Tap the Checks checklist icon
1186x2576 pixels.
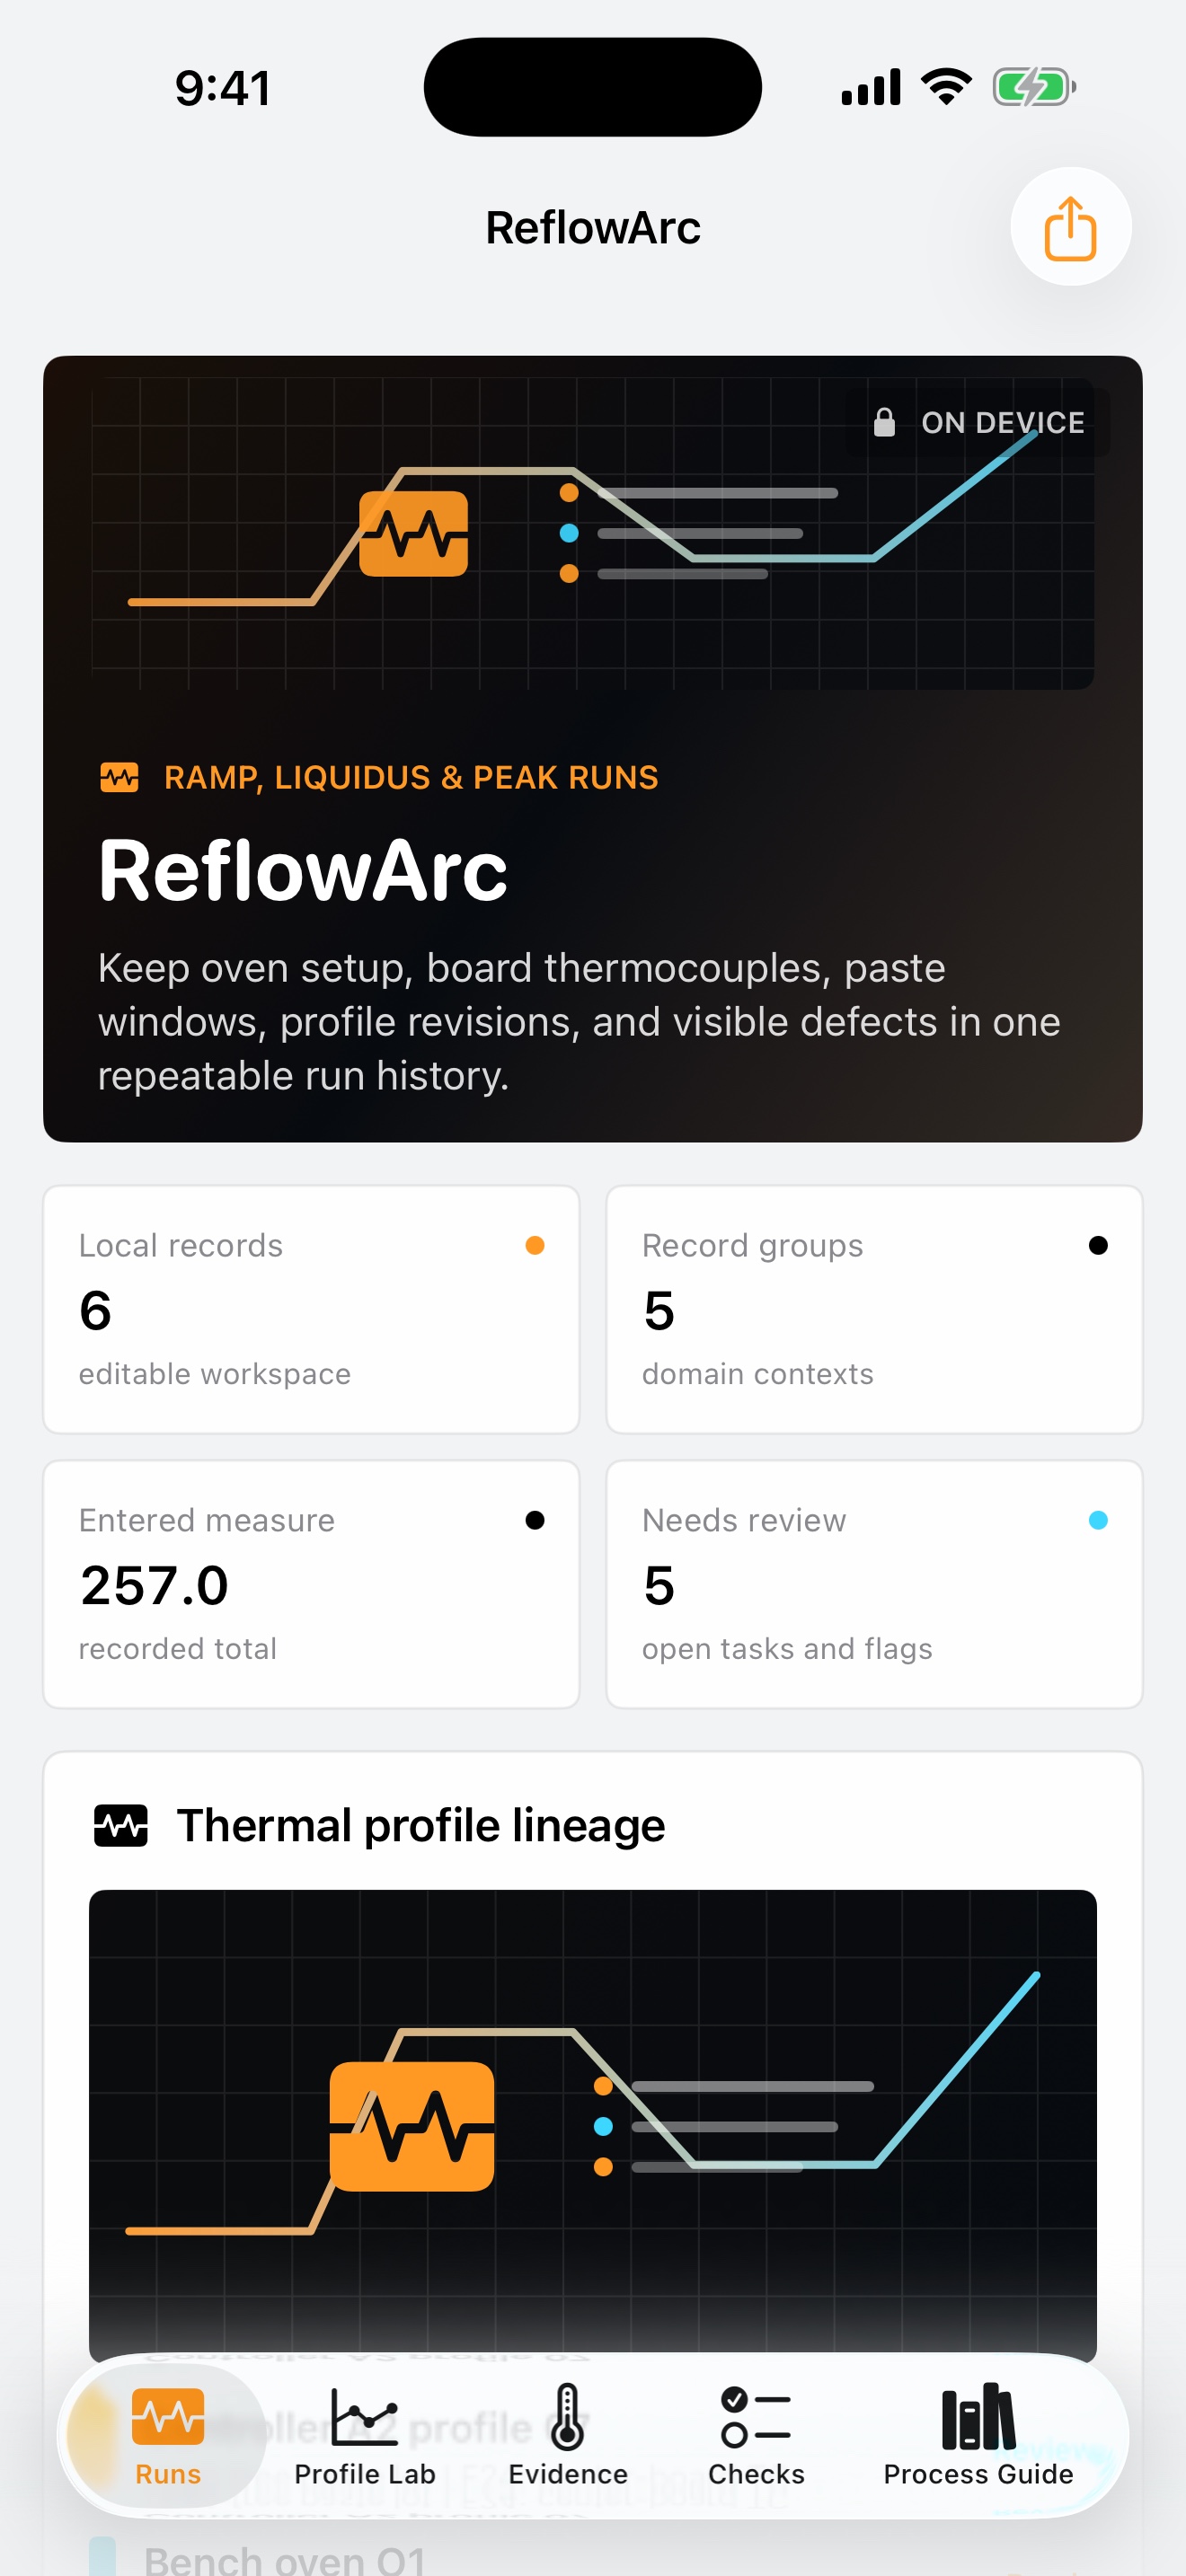756,2417
